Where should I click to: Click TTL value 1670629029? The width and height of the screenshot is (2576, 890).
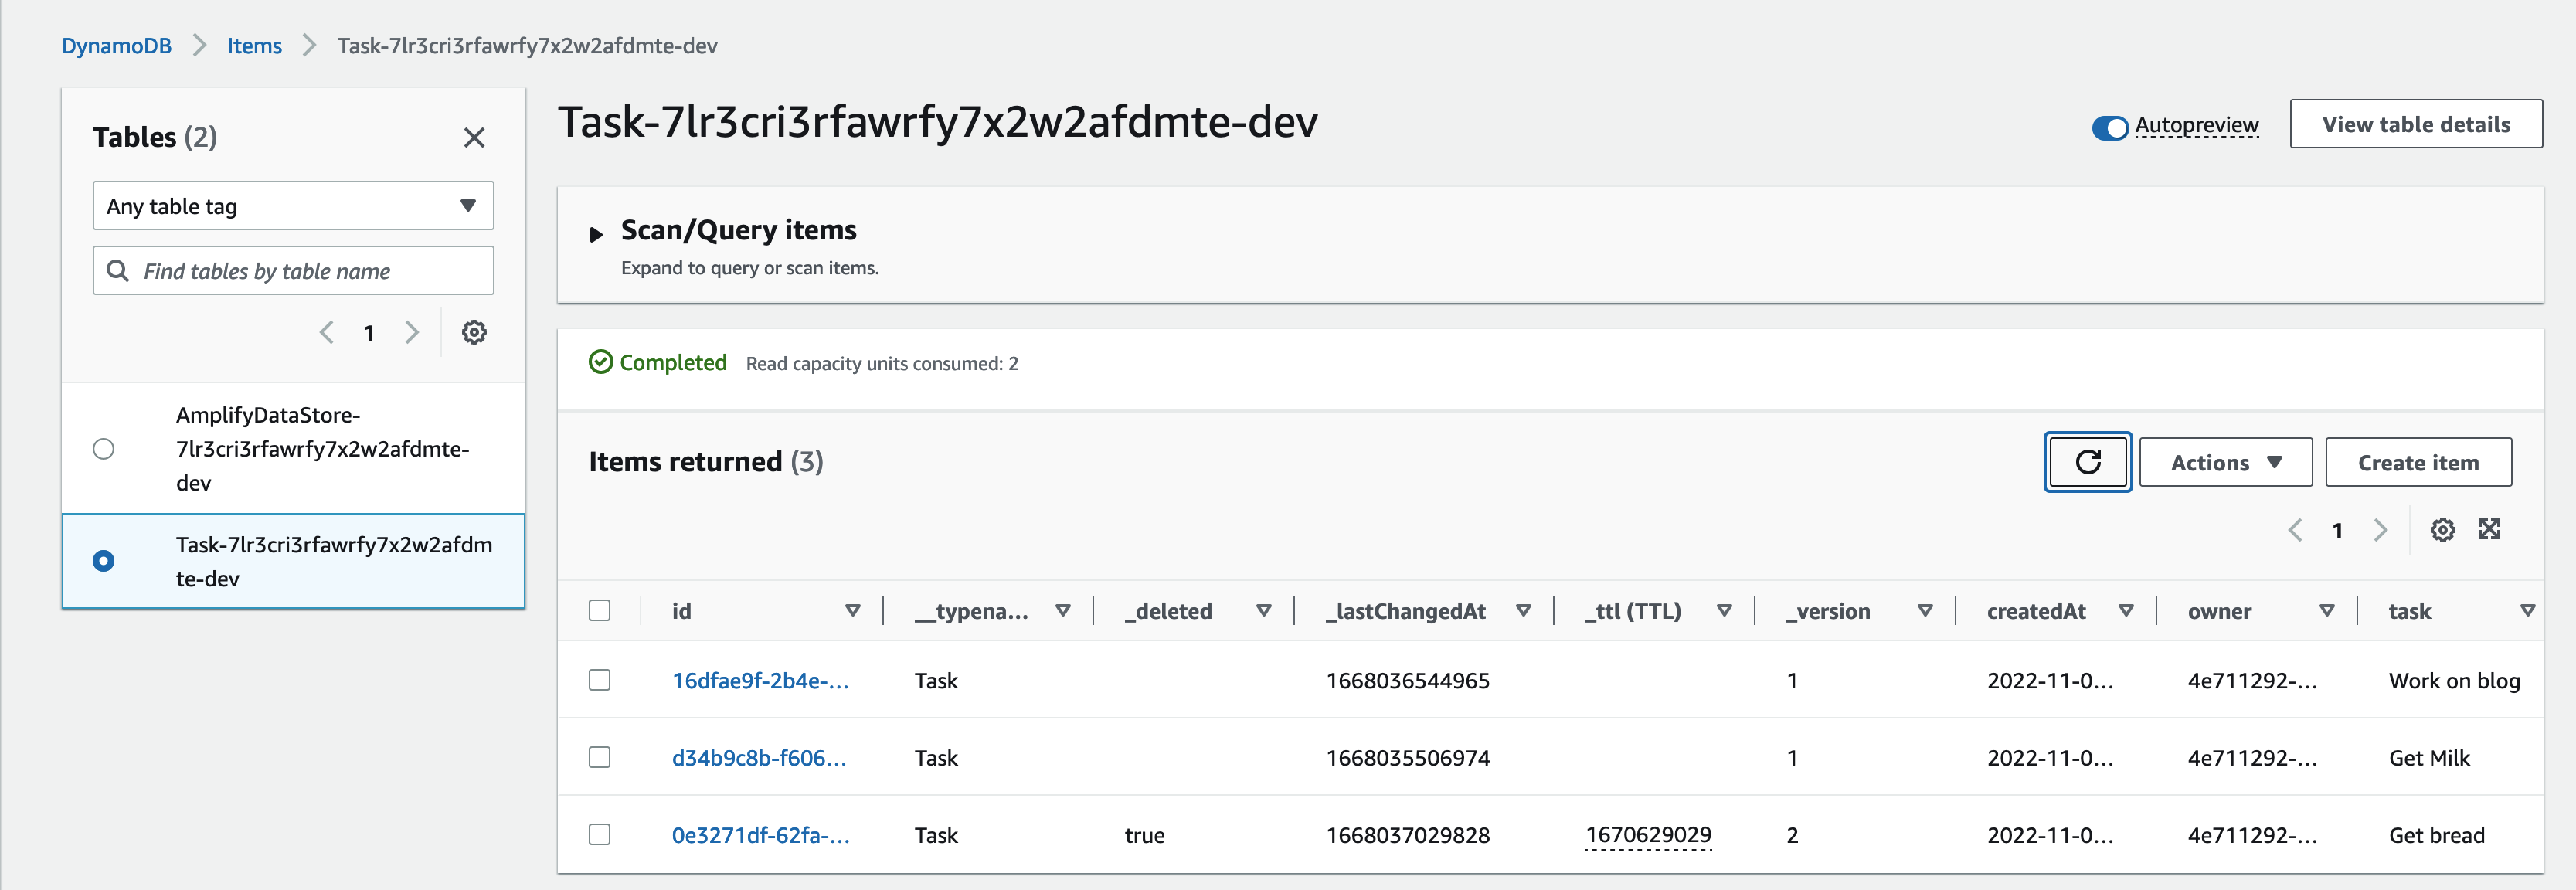pos(1649,834)
